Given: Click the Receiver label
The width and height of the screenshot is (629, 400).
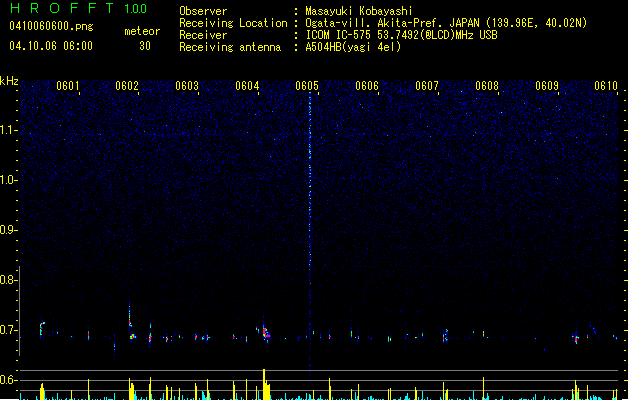Looking at the screenshot, I should coord(203,35).
